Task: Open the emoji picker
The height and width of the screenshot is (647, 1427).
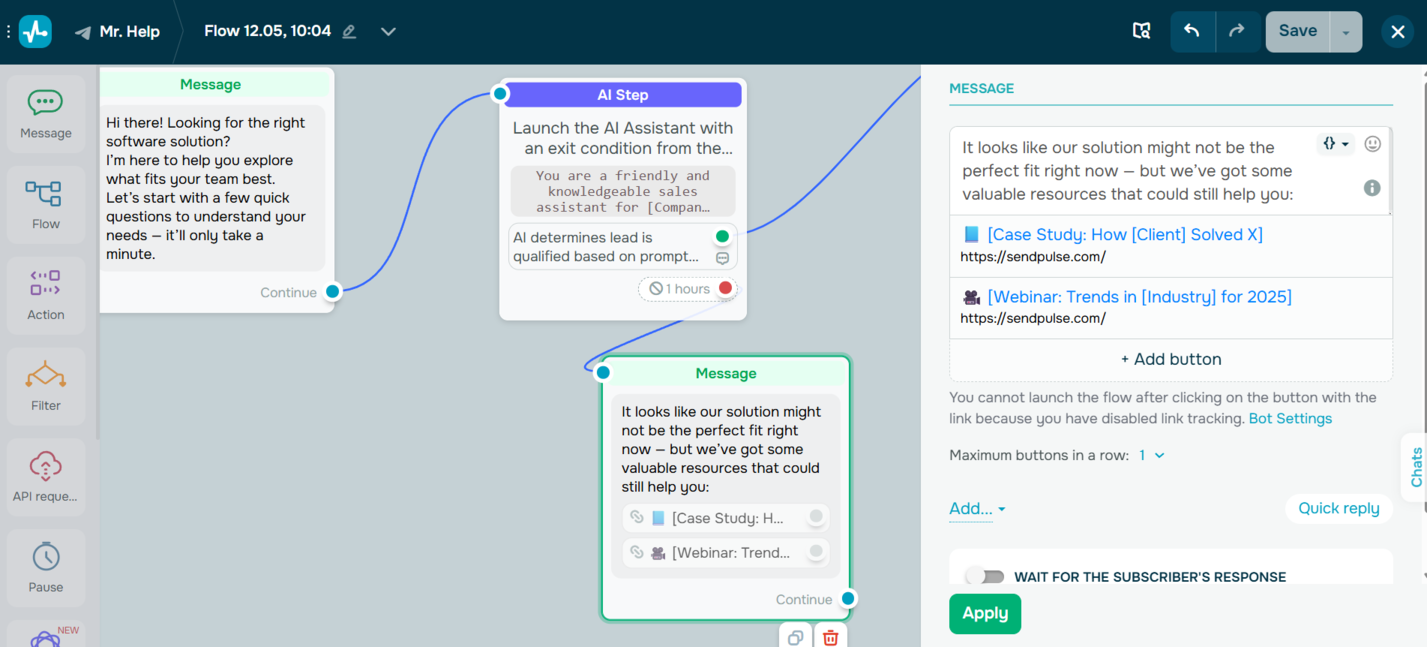Action: click(1373, 144)
